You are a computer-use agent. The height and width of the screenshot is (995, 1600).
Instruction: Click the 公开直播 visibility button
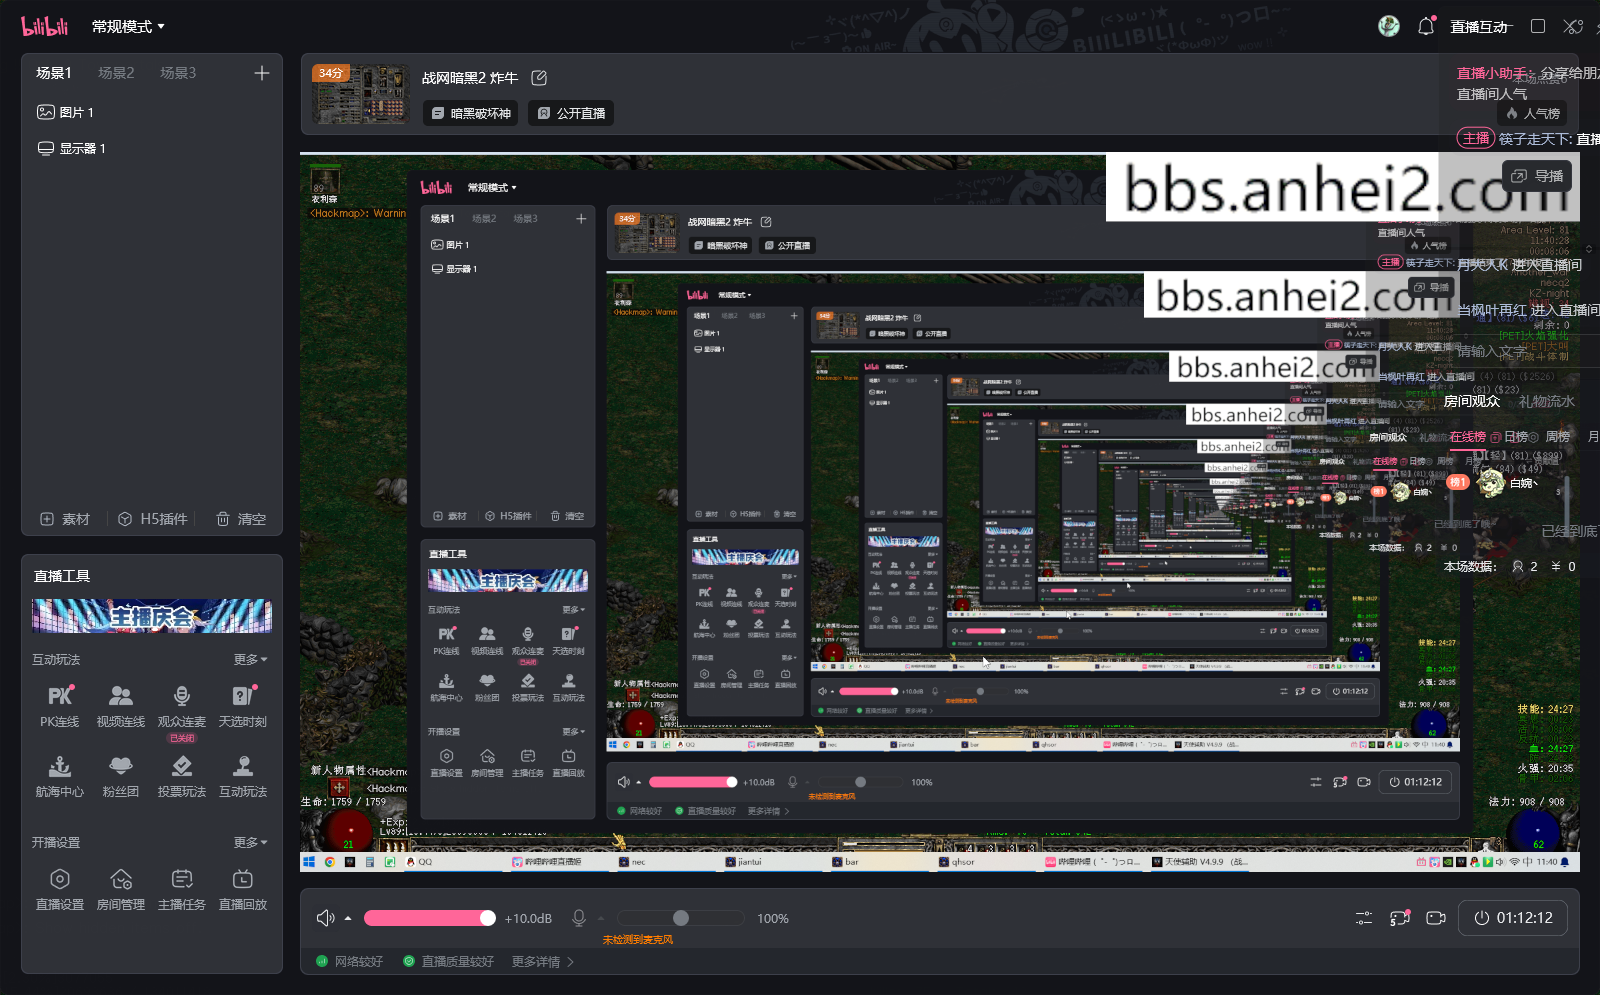(x=571, y=113)
